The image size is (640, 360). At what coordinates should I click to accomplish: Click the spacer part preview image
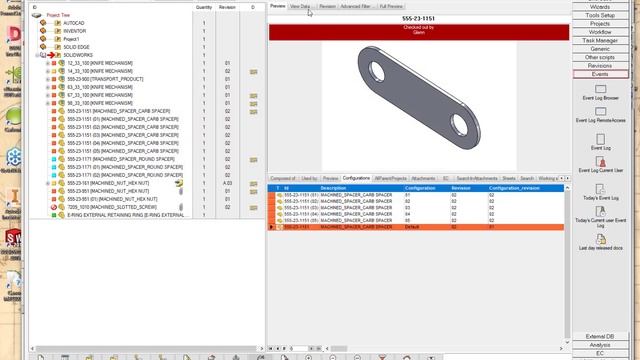(x=419, y=97)
